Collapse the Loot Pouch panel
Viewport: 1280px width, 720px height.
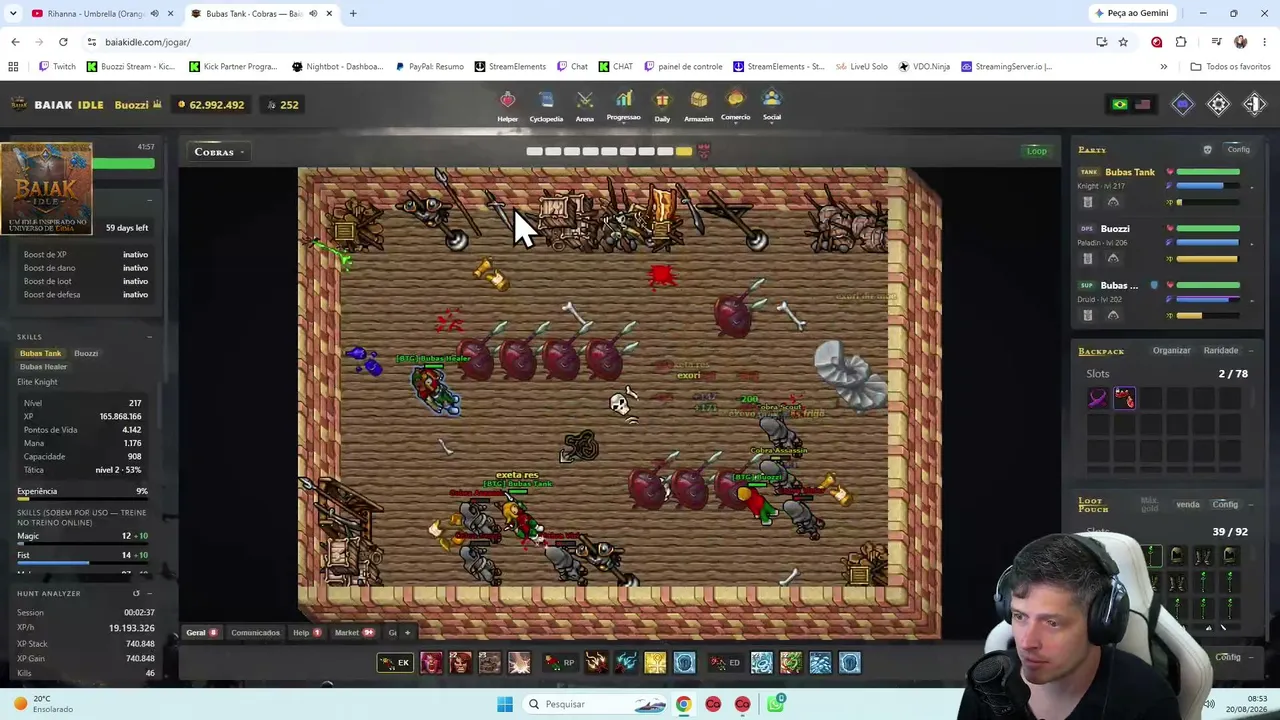click(1251, 505)
